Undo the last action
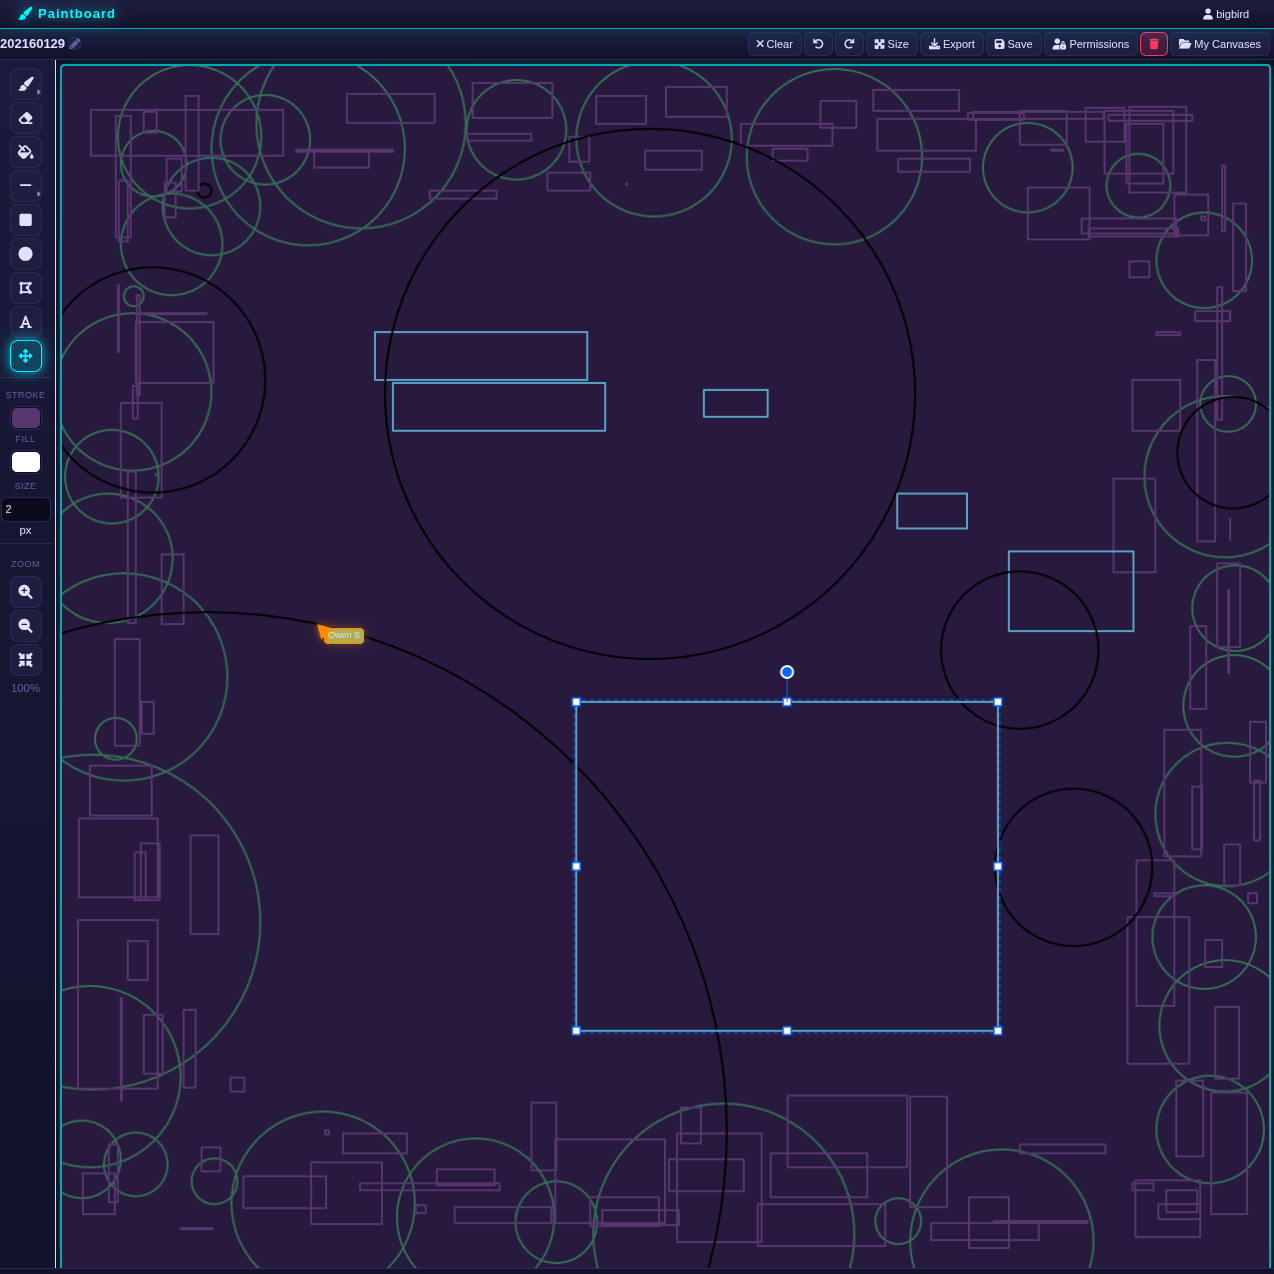 pos(818,44)
